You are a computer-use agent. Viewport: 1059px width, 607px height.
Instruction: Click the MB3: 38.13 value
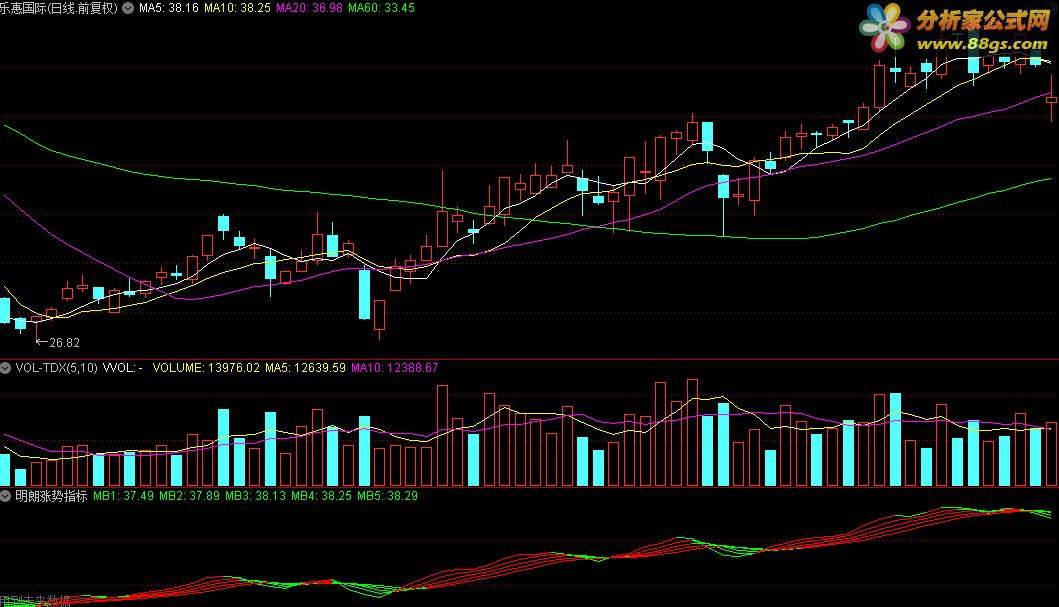tap(255, 496)
